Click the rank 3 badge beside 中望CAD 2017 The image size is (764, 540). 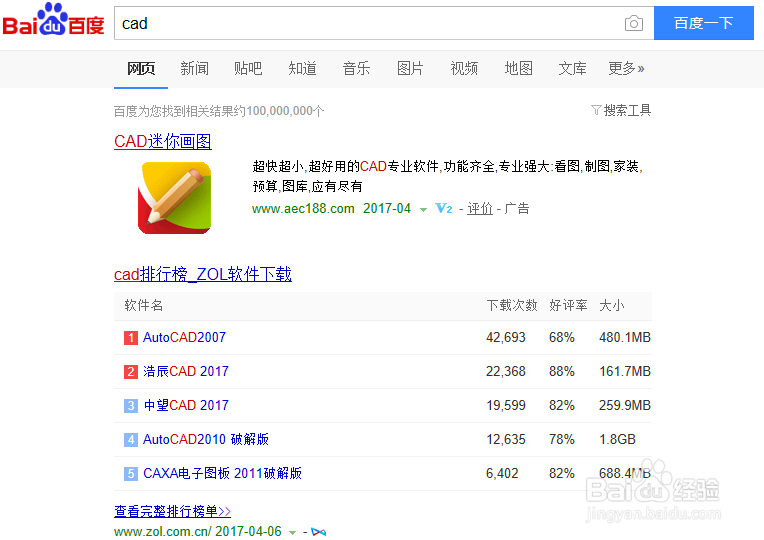coord(131,405)
